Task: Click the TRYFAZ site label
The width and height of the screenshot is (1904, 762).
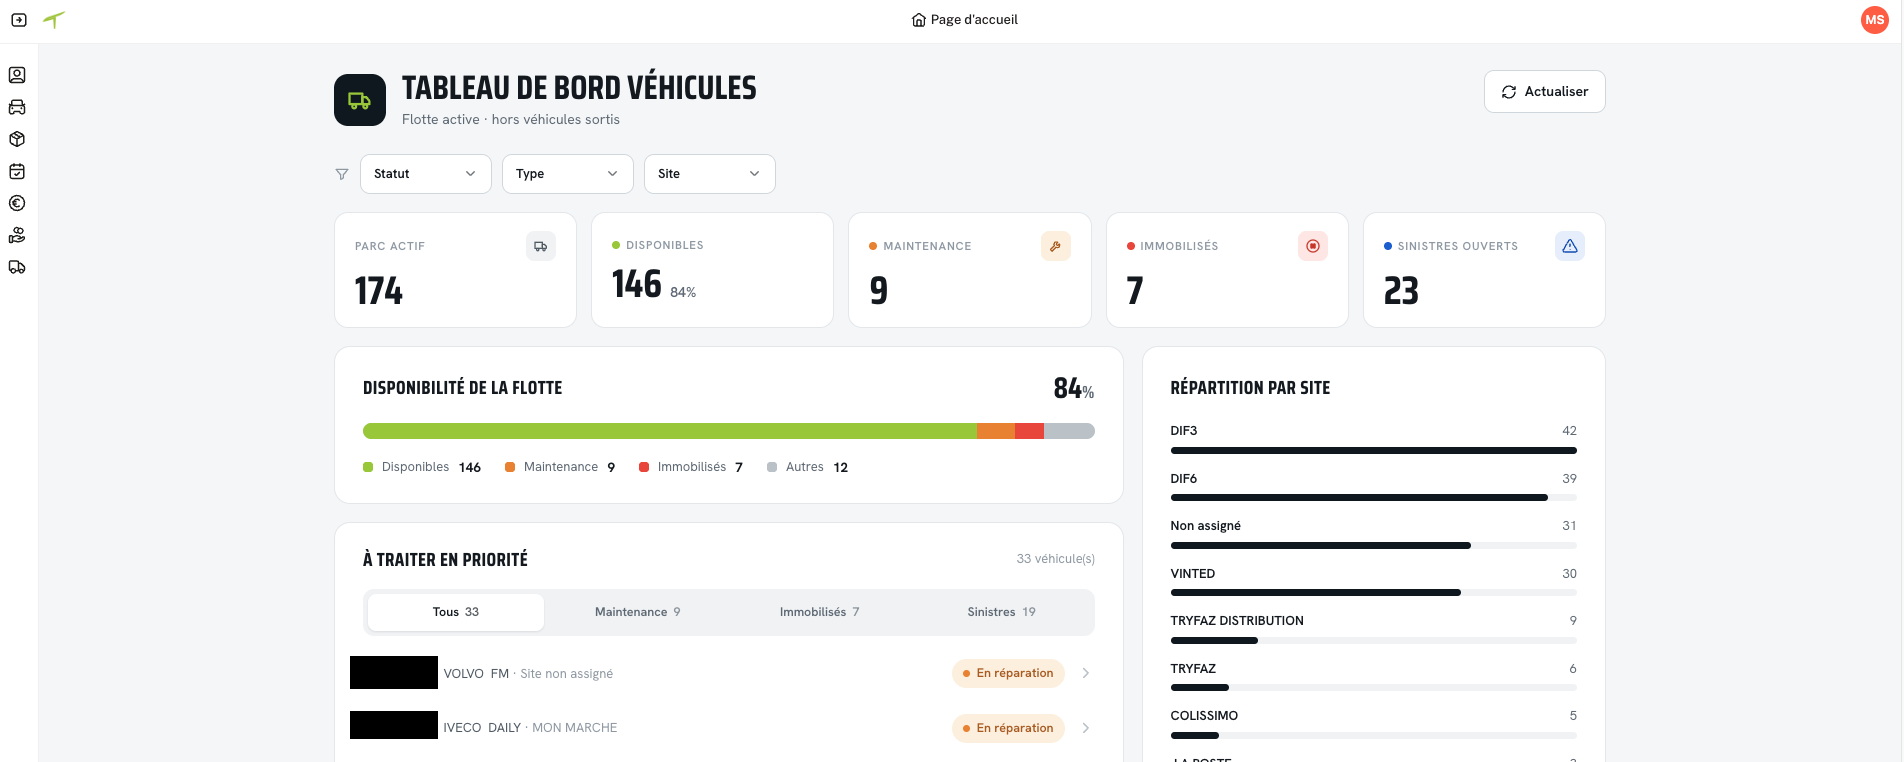Action: coord(1193,669)
